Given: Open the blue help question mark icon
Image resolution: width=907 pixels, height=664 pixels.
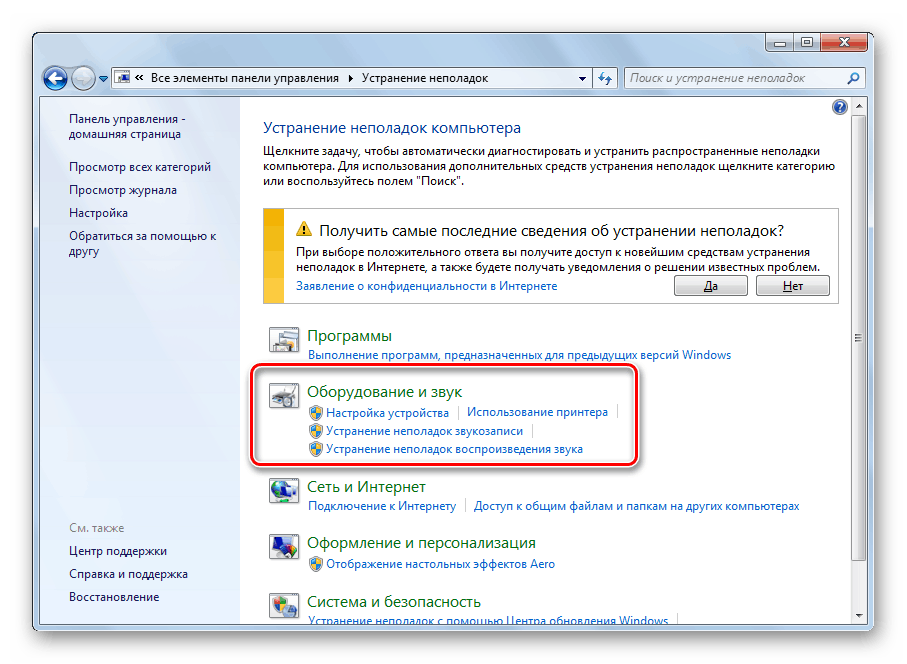Looking at the screenshot, I should point(839,106).
